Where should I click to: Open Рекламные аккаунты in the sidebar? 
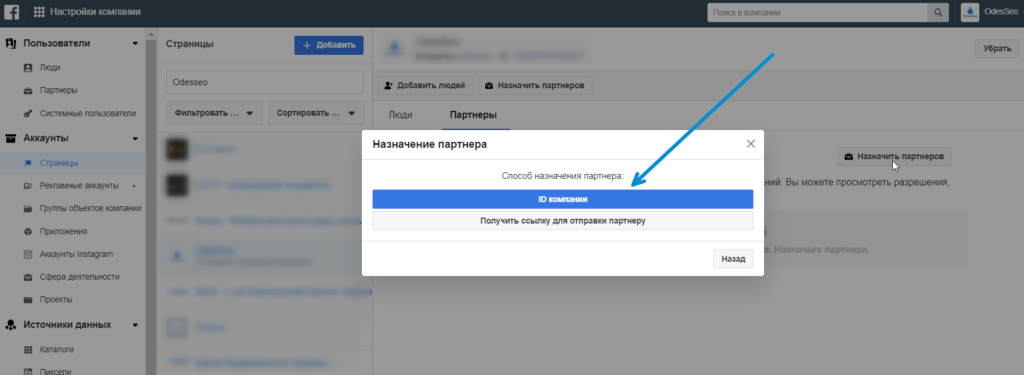79,186
